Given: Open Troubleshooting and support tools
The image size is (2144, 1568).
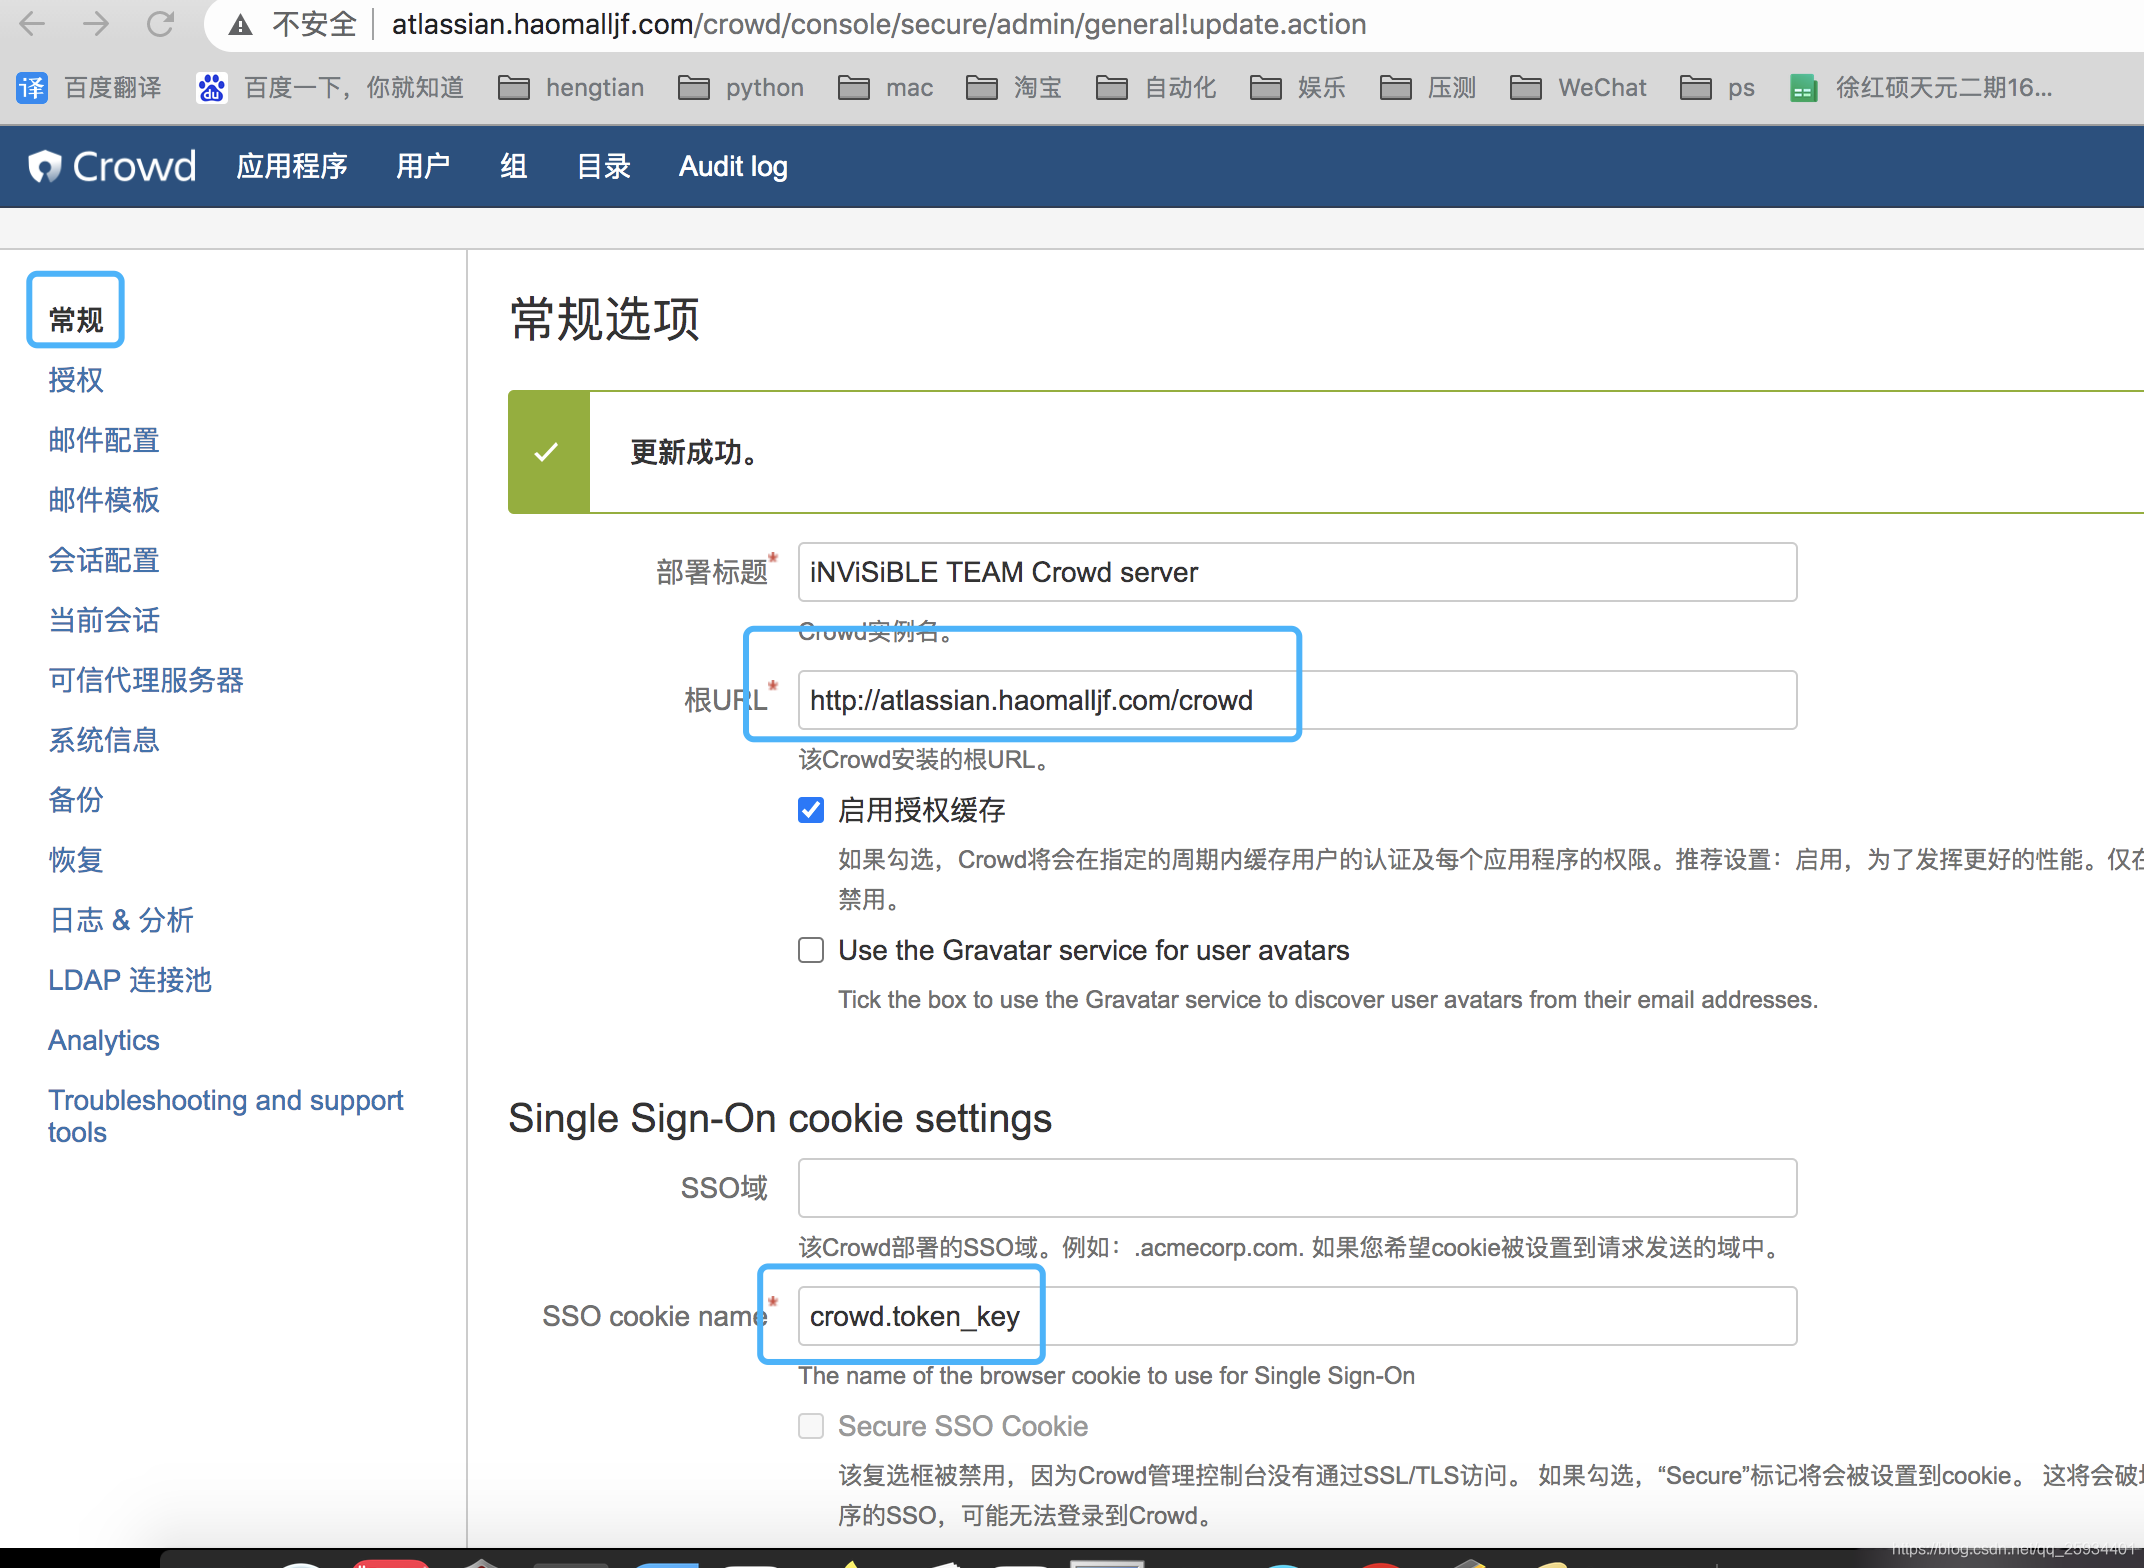Looking at the screenshot, I should [226, 1116].
